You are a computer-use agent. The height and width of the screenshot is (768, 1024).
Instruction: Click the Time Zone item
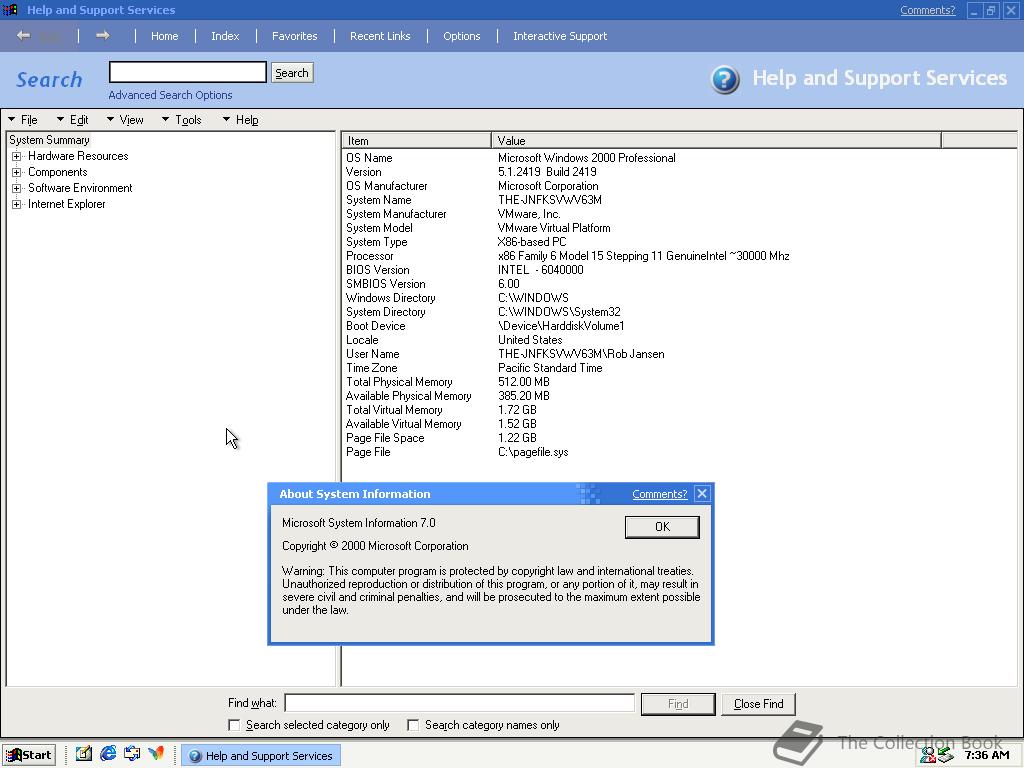coord(372,368)
